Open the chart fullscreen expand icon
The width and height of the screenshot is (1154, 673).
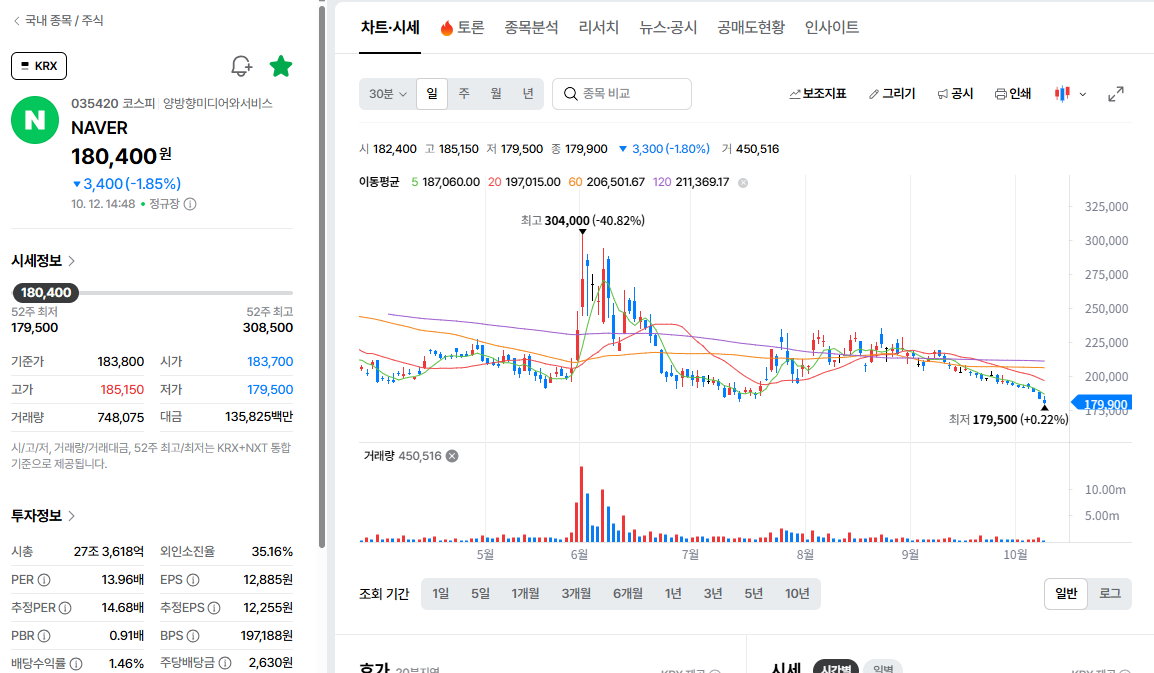1116,94
